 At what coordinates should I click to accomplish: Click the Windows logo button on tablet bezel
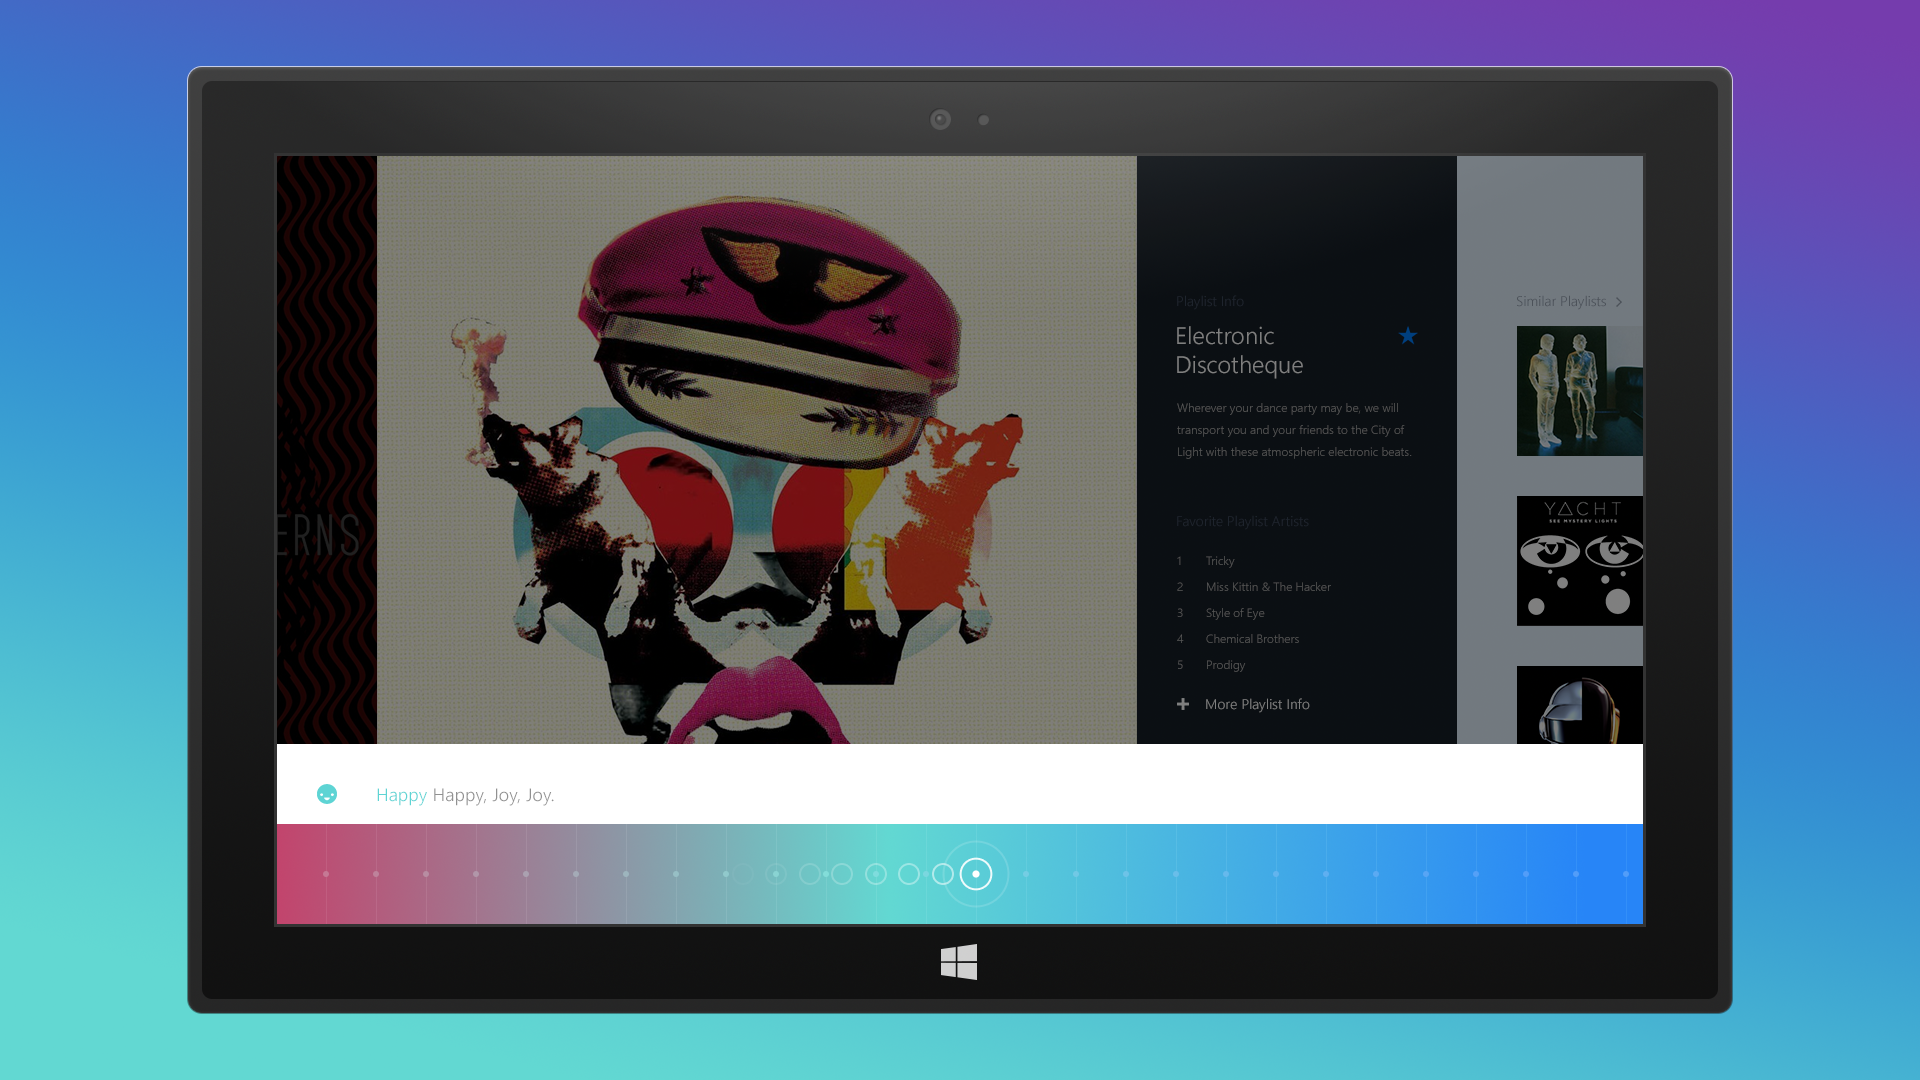click(959, 962)
